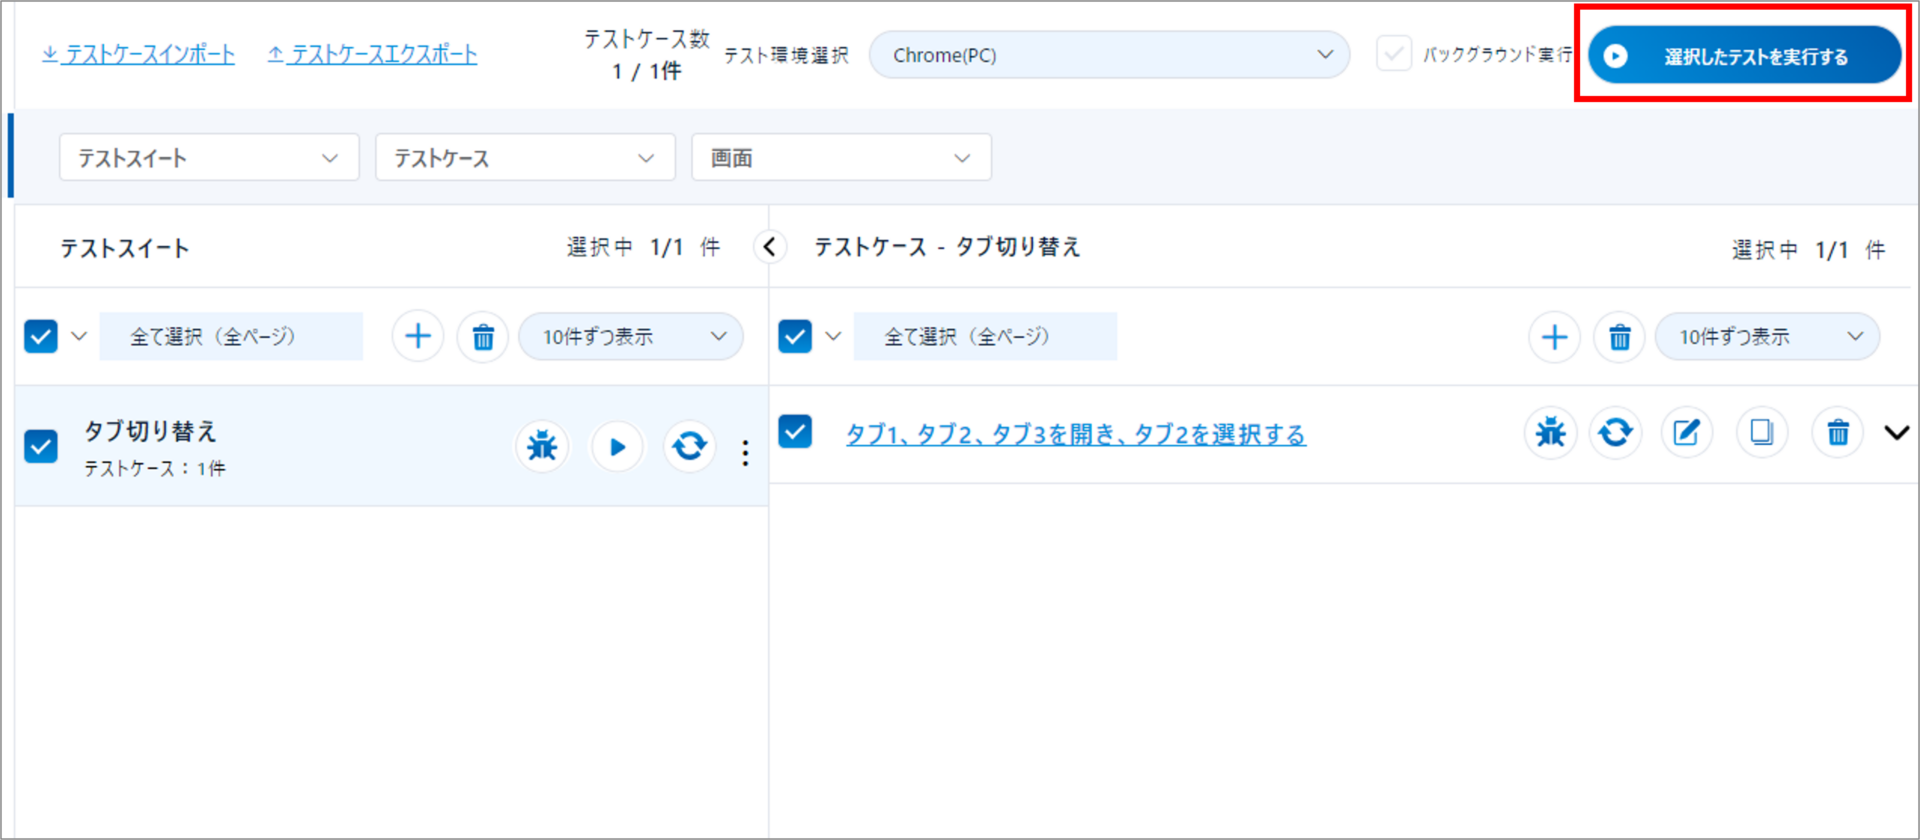Viewport: 1920px width, 840px height.
Task: Delete selected test cases in toolbar
Action: [1620, 336]
